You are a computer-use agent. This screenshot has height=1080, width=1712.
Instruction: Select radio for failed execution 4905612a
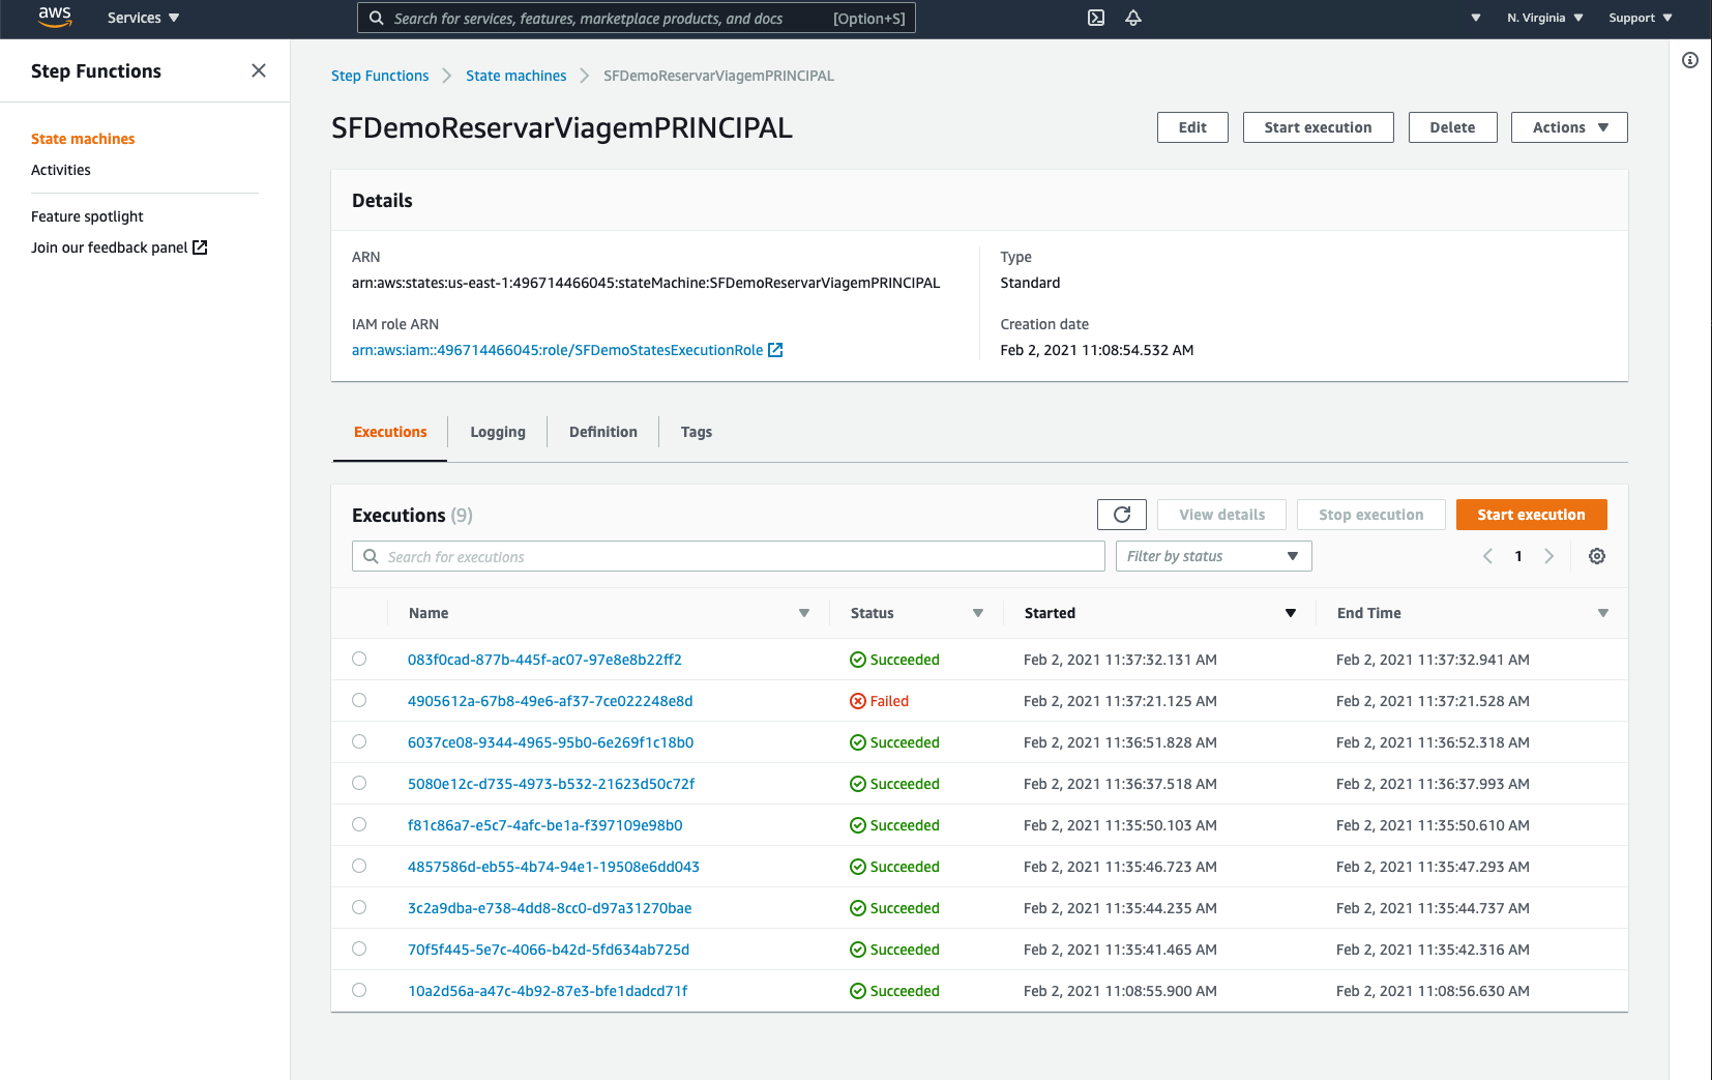pyautogui.click(x=359, y=700)
